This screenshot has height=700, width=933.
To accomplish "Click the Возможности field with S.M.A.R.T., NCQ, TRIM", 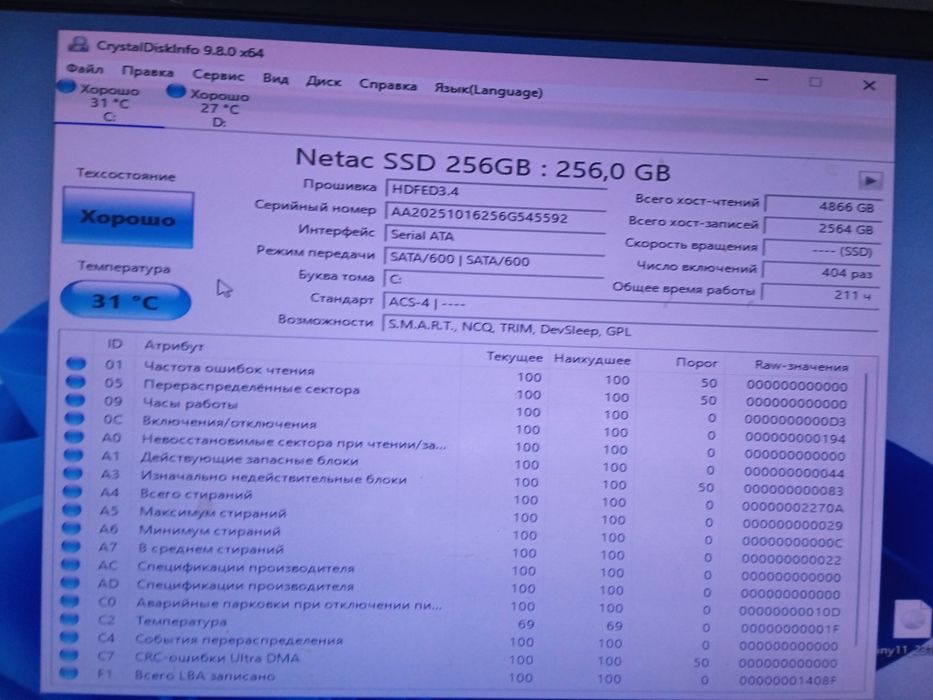I will 630,329.
